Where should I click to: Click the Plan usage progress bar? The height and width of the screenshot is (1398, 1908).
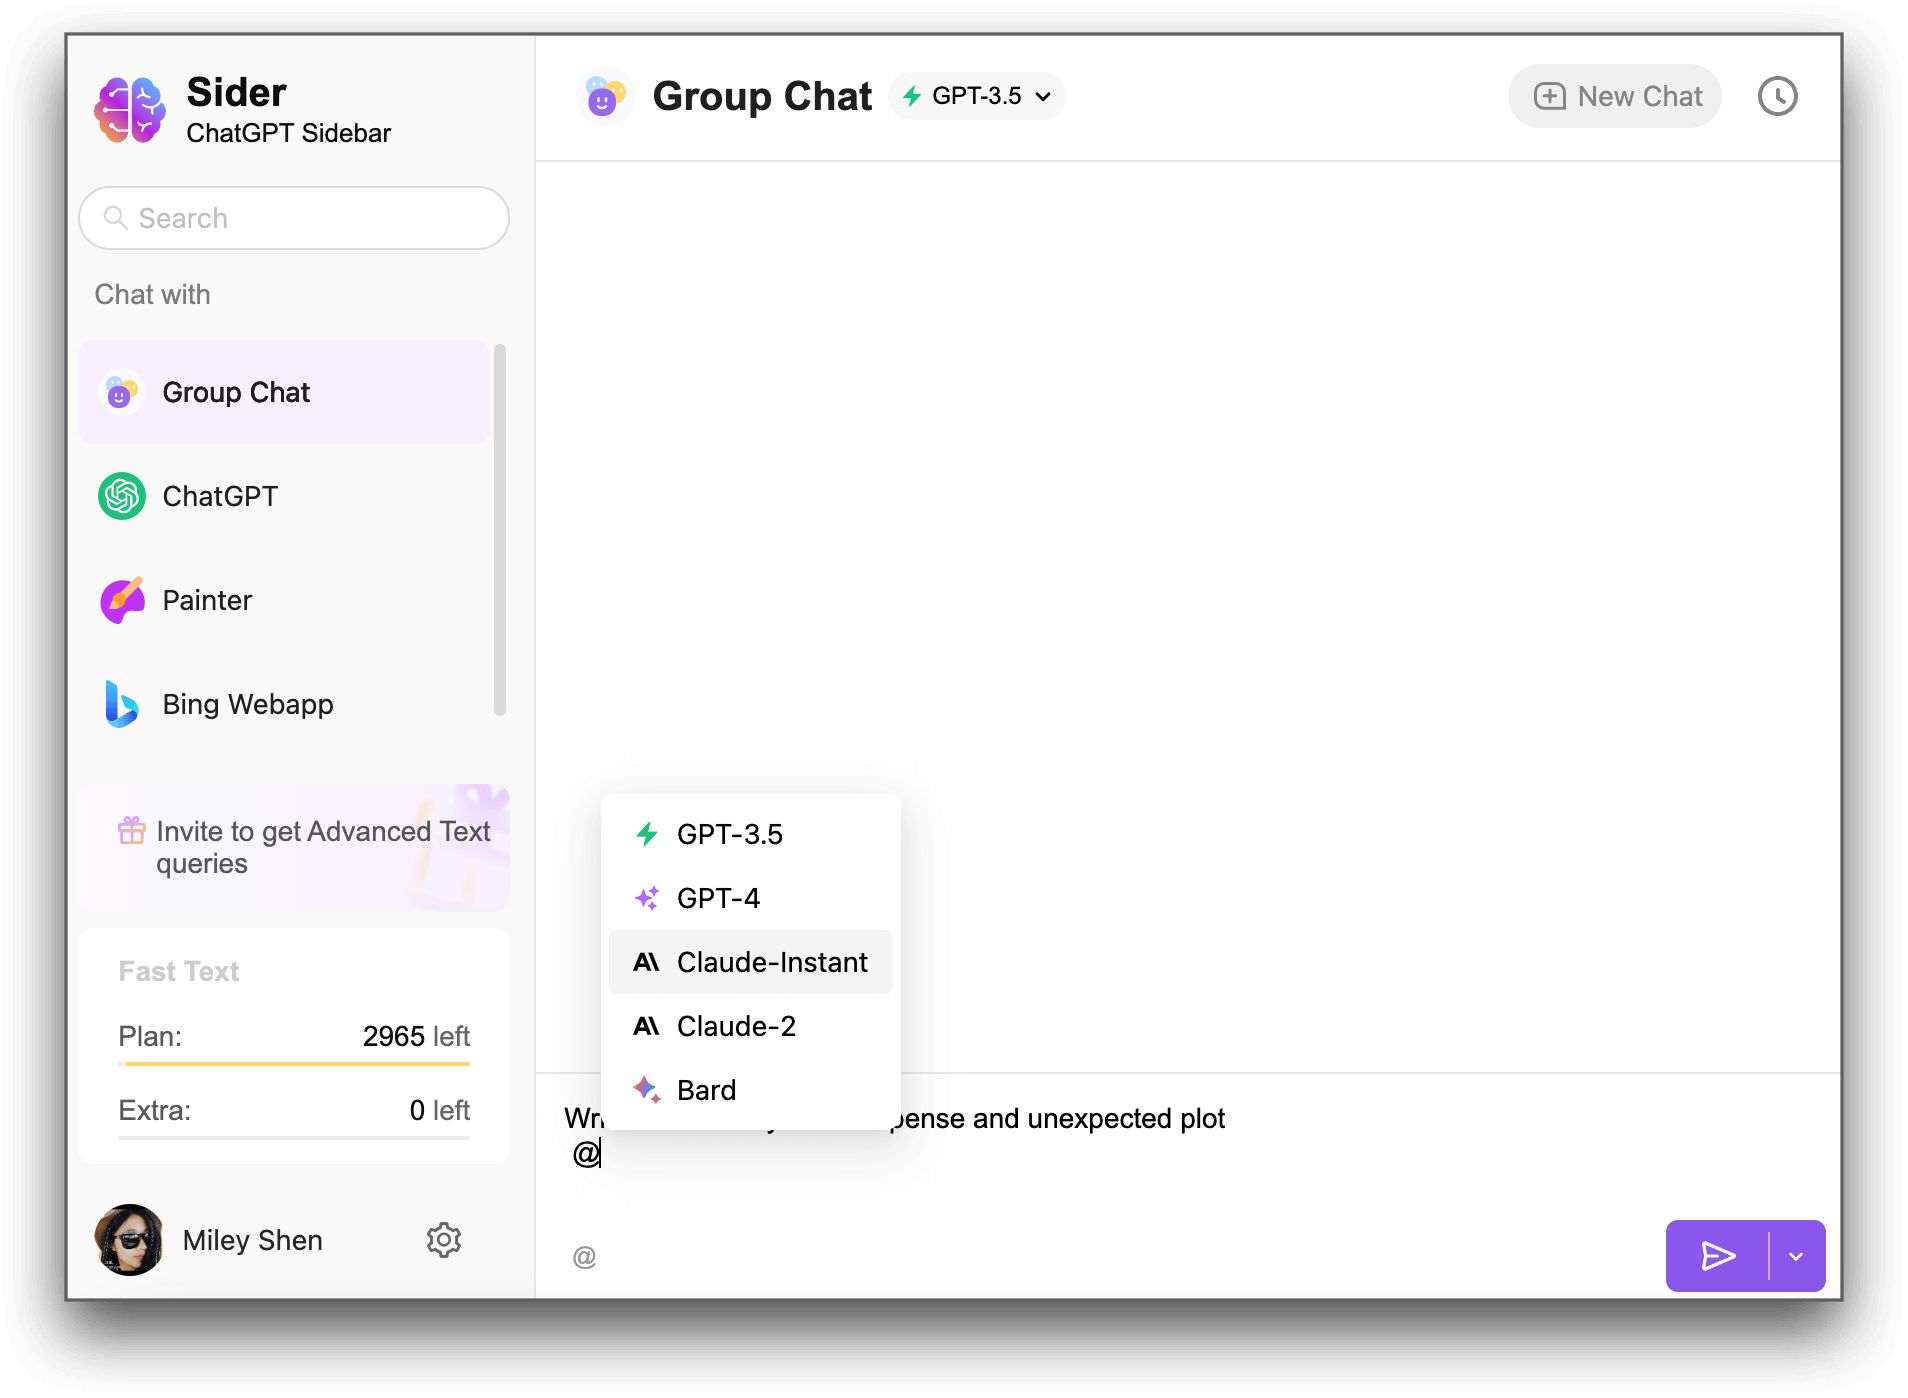click(294, 1064)
